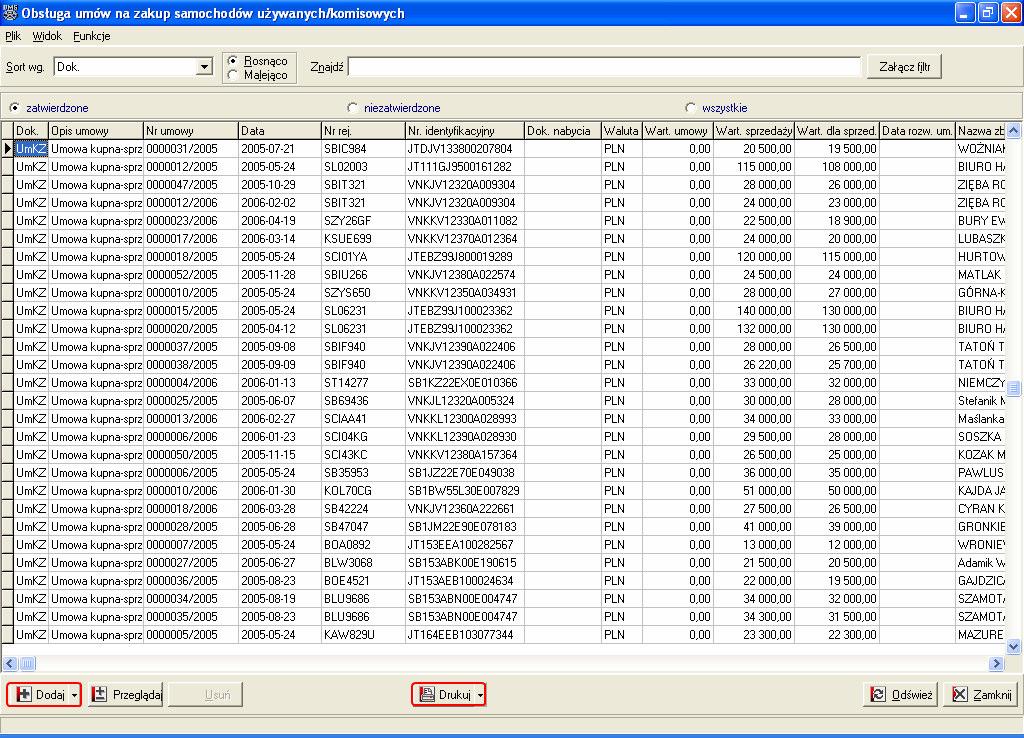
Task: Click horizontal scrollbar left arrow
Action: pos(10,664)
